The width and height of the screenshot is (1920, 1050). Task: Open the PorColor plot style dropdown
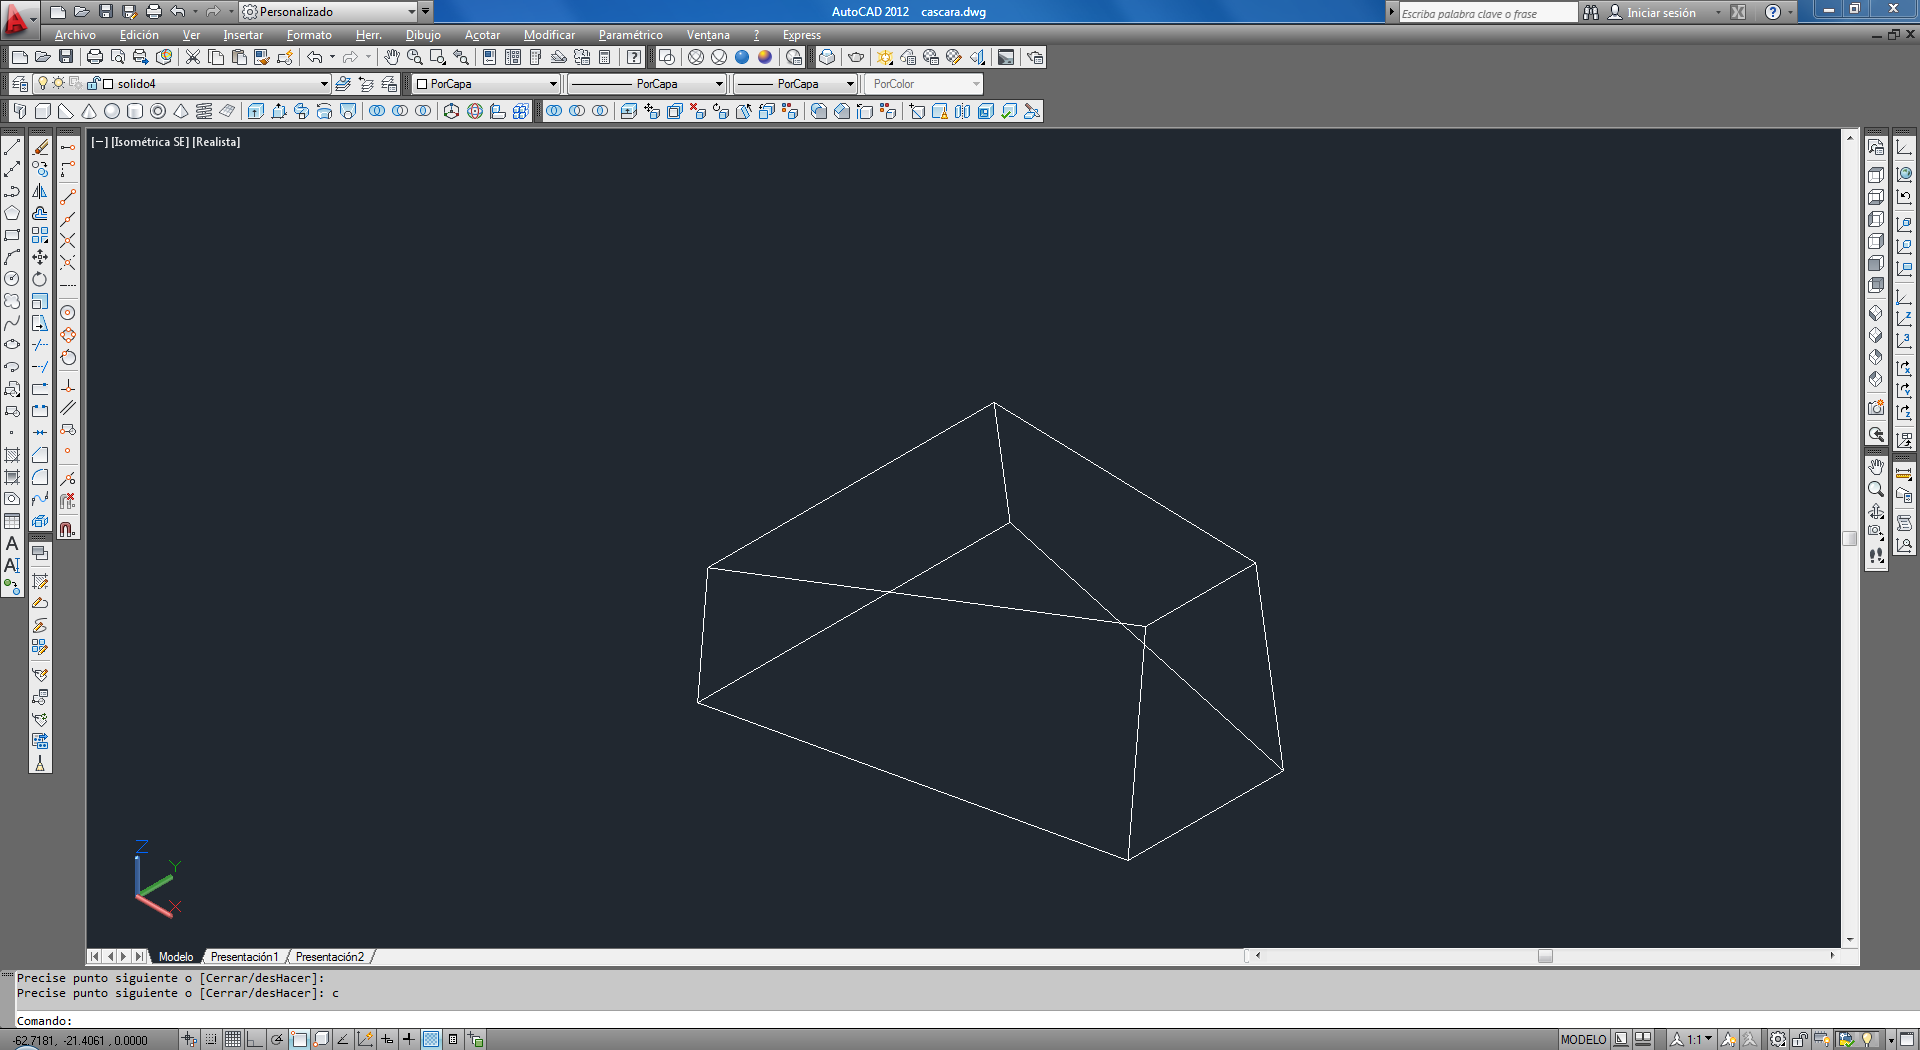click(977, 84)
